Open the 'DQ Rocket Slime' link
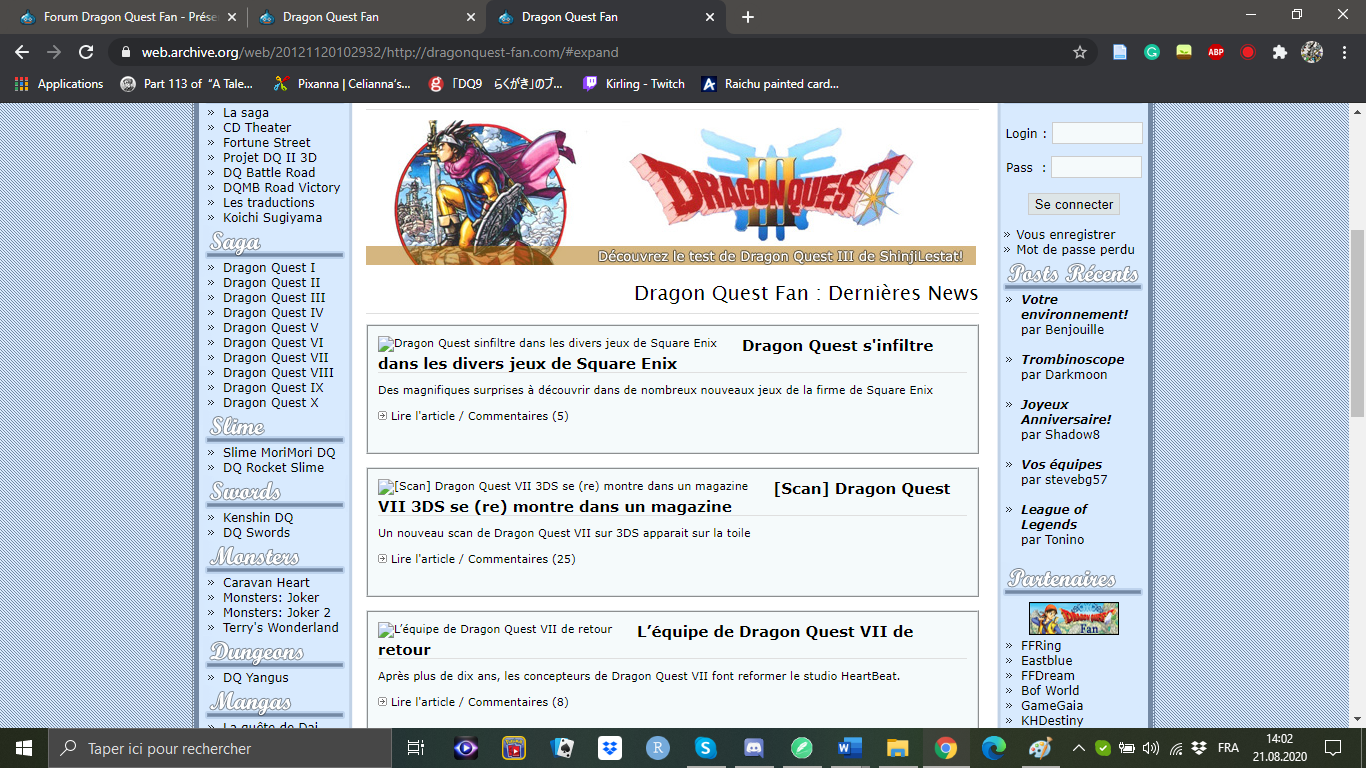This screenshot has height=768, width=1366. click(x=273, y=468)
